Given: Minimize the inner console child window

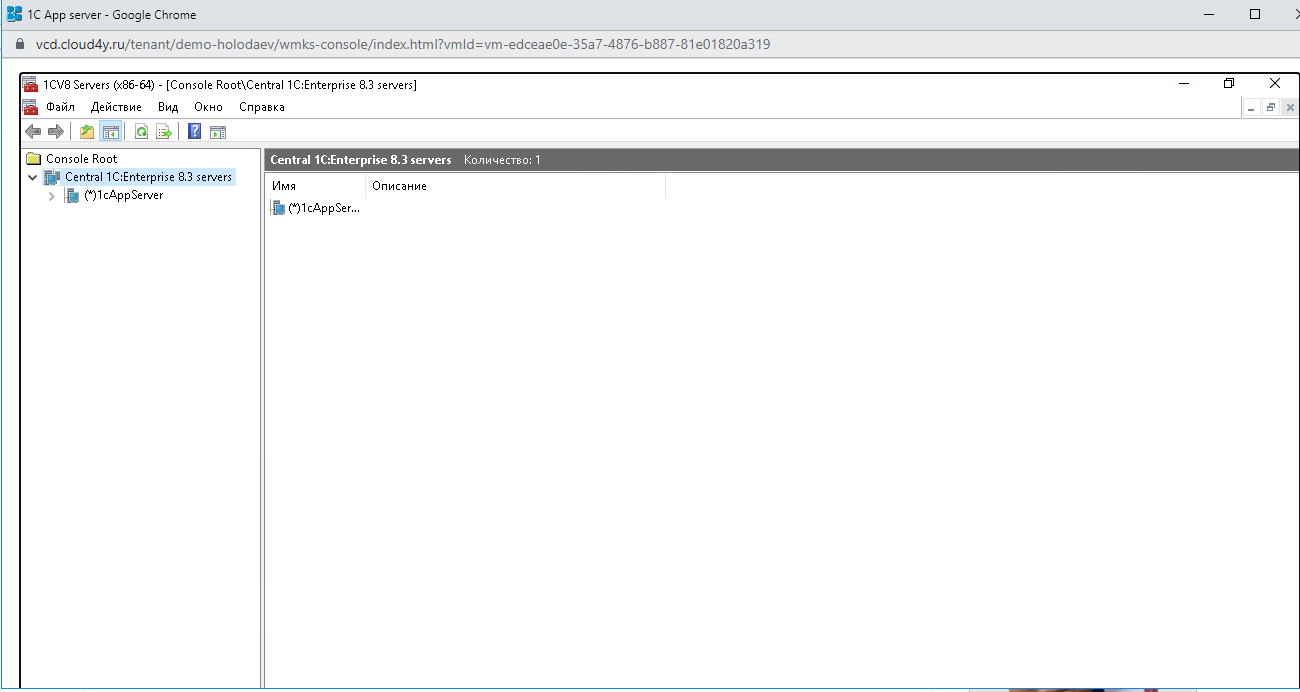Looking at the screenshot, I should click(1251, 107).
